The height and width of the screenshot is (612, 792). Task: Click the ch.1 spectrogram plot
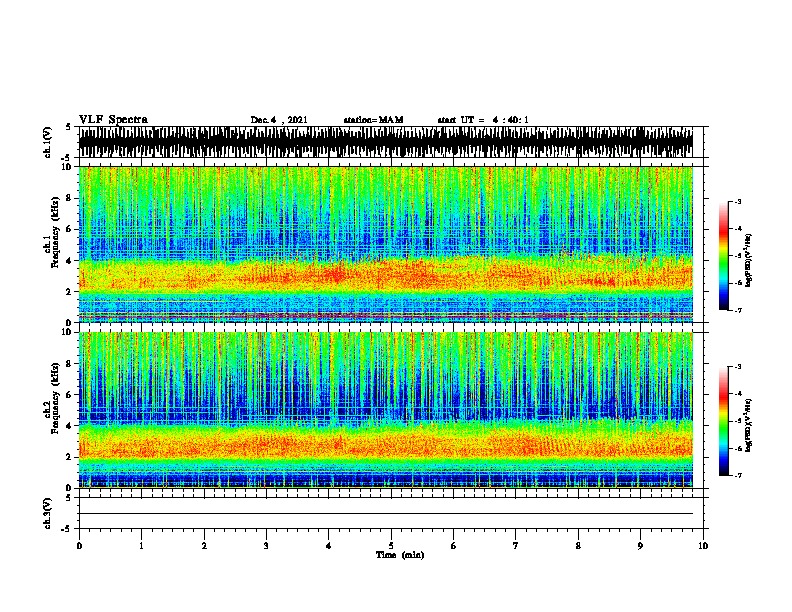pos(386,244)
